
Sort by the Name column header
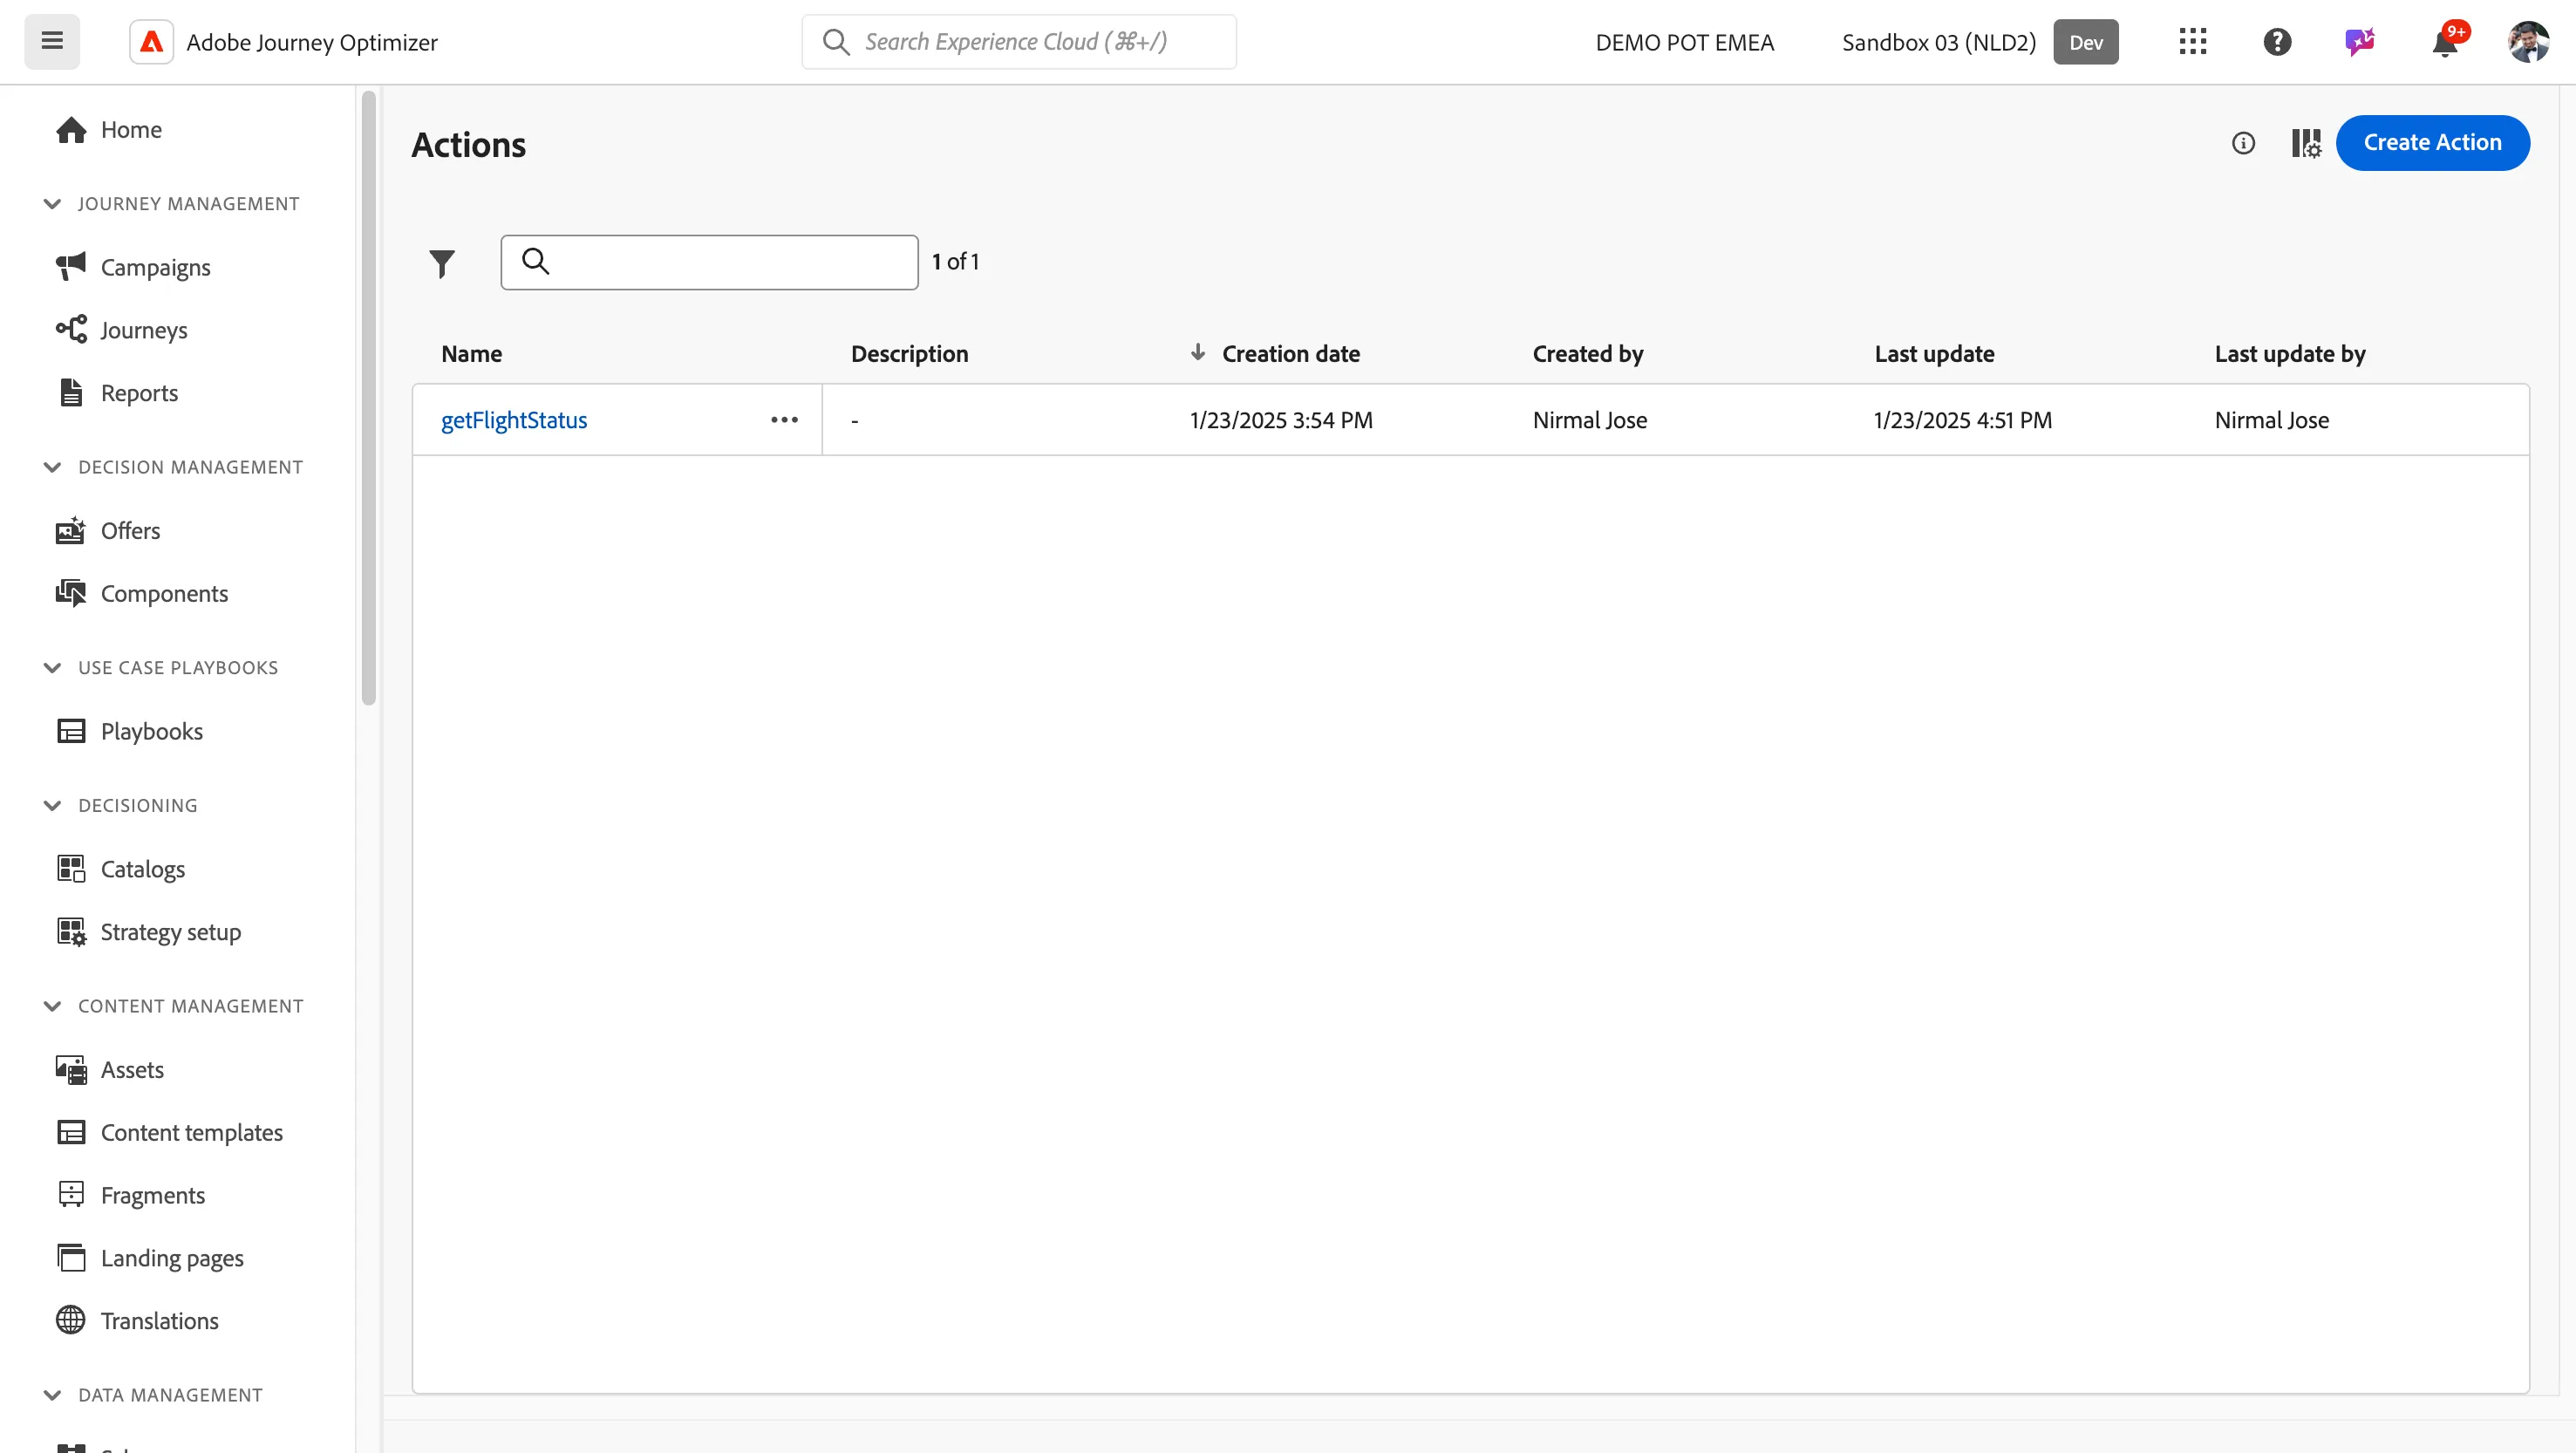click(472, 354)
